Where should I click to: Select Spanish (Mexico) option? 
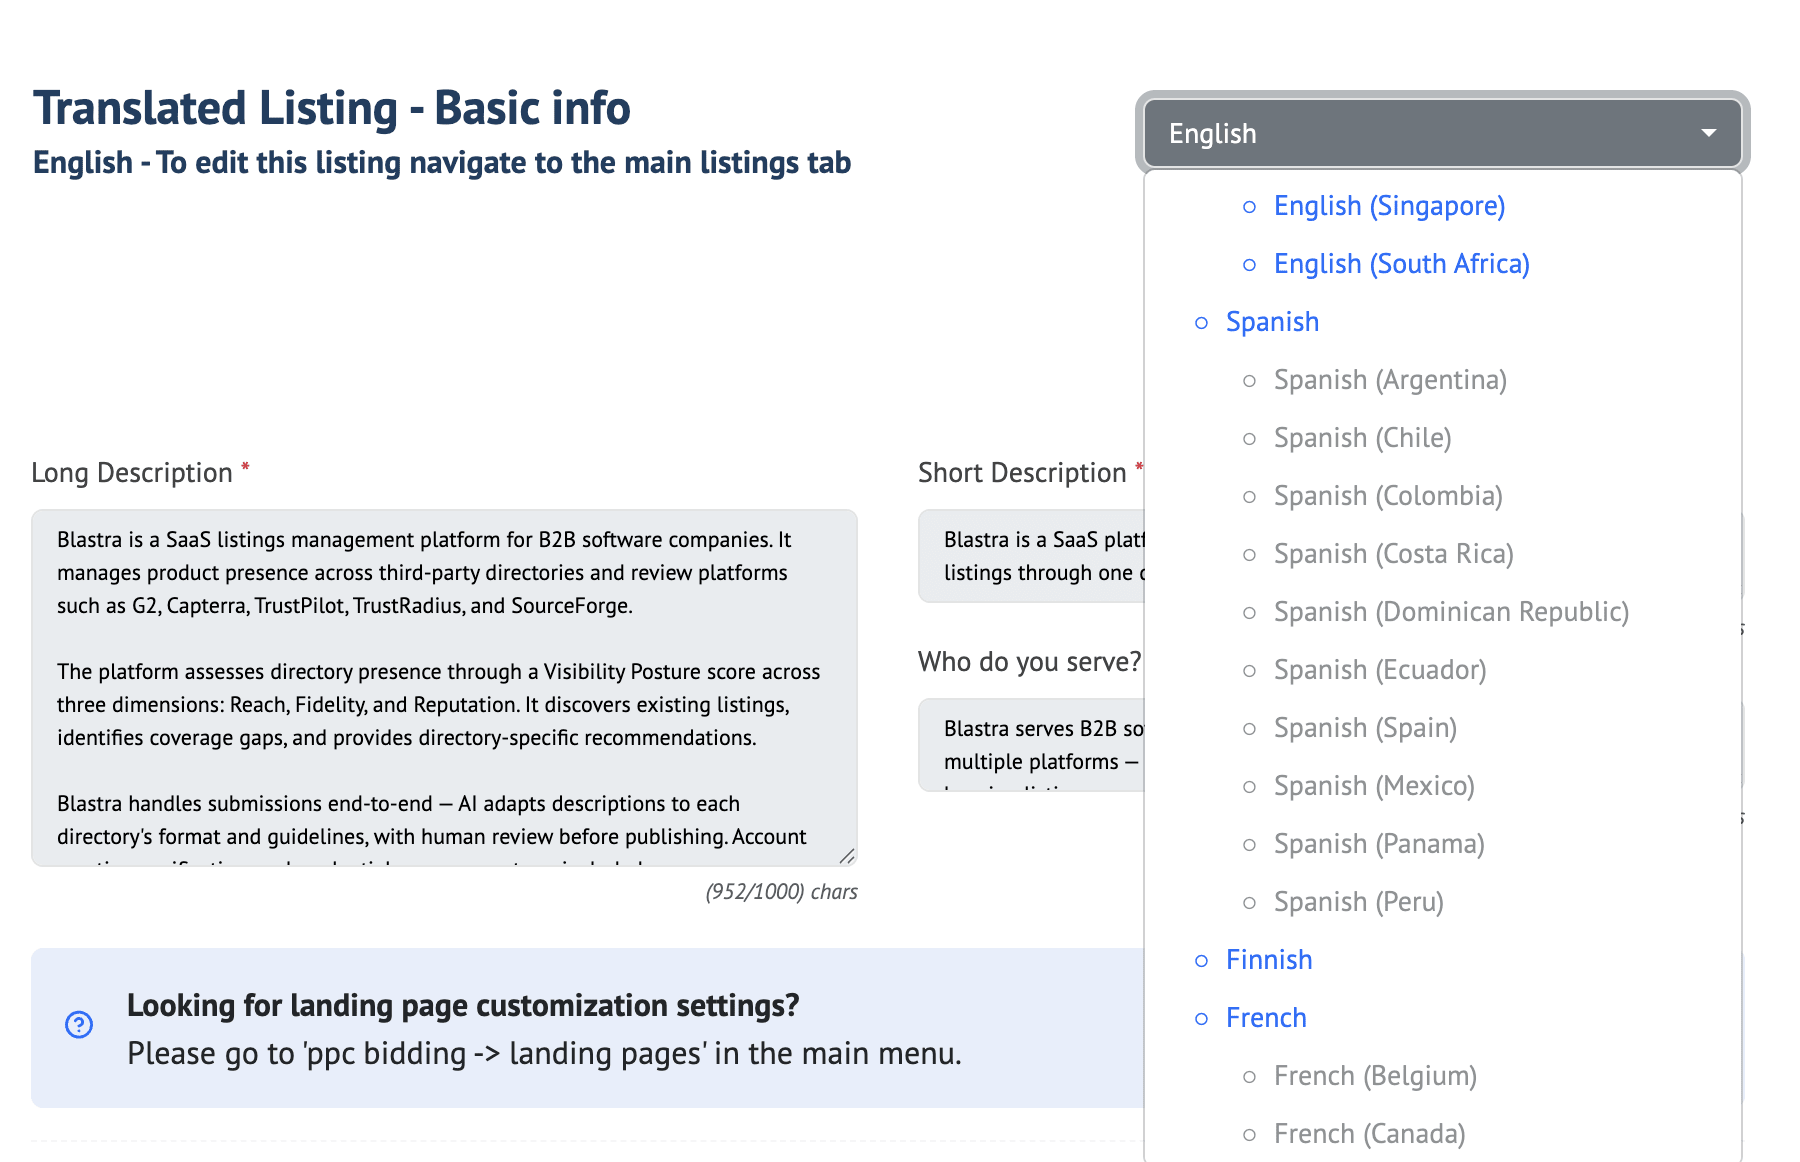[x=1373, y=786]
